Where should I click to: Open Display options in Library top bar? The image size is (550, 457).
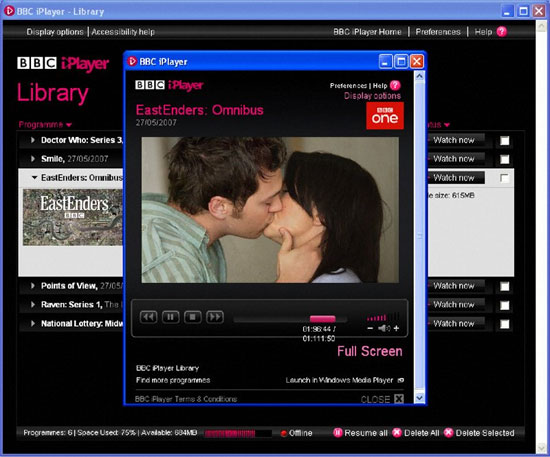click(x=55, y=32)
